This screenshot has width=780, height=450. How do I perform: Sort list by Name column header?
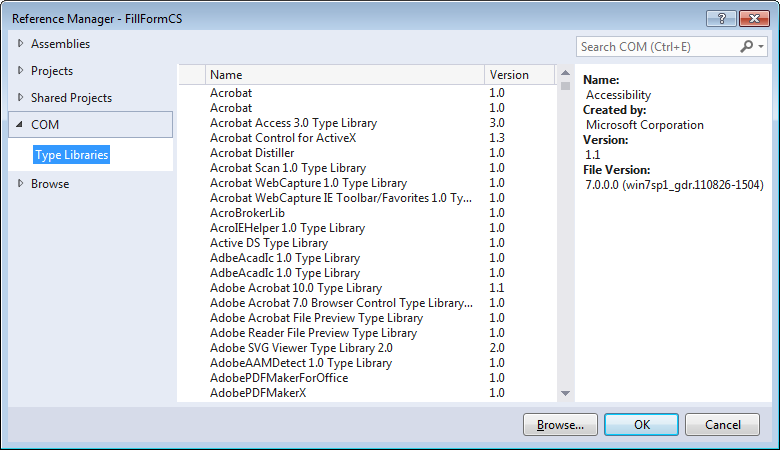(345, 75)
